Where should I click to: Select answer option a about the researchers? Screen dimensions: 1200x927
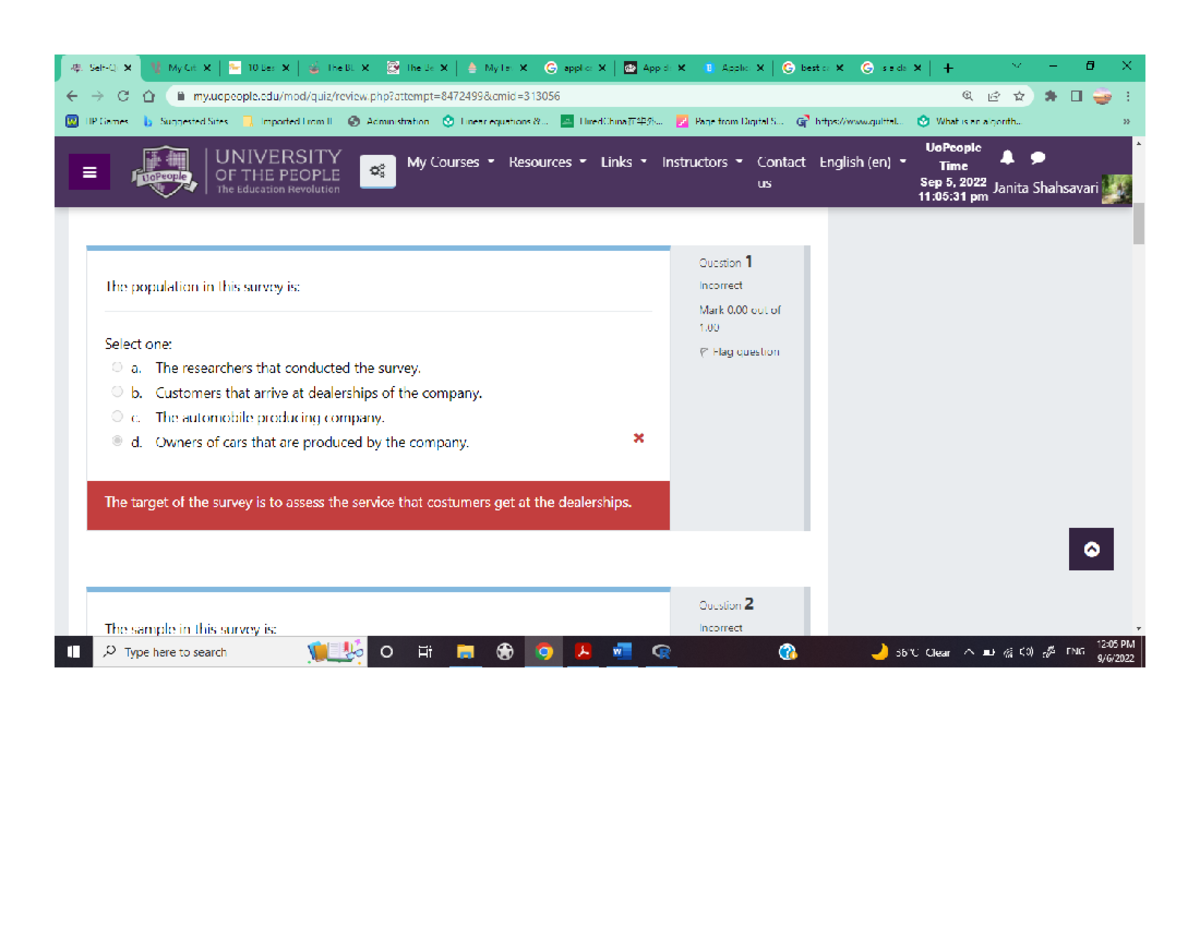coord(119,367)
